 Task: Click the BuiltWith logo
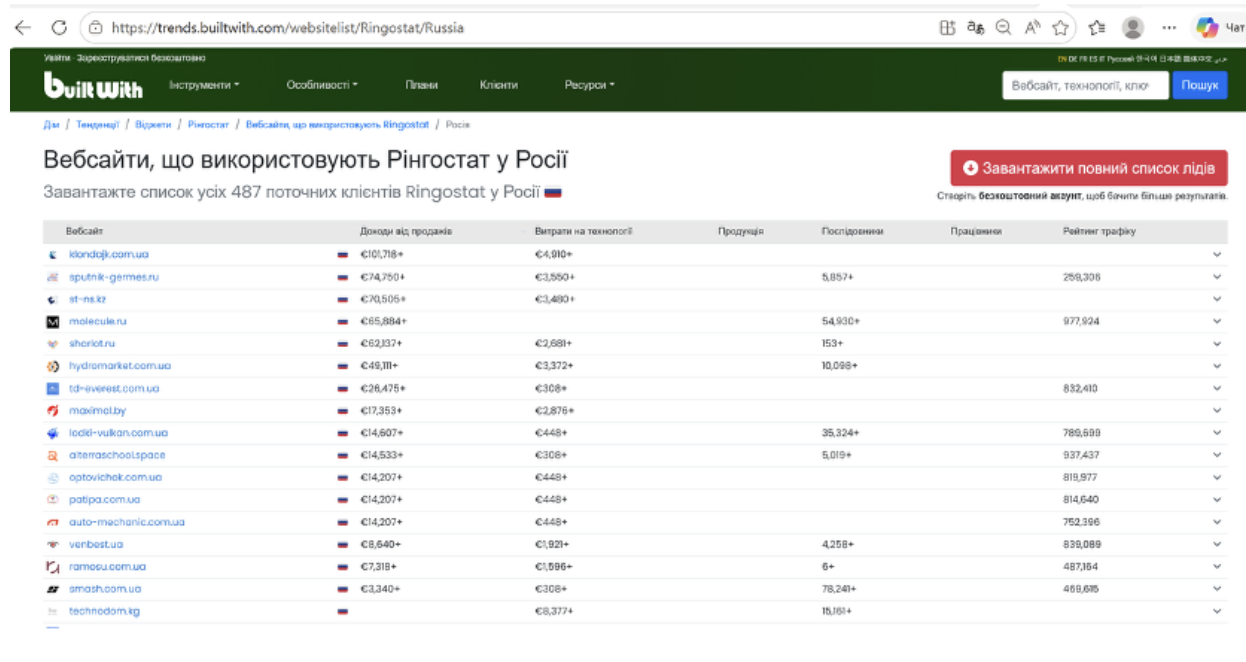click(93, 88)
